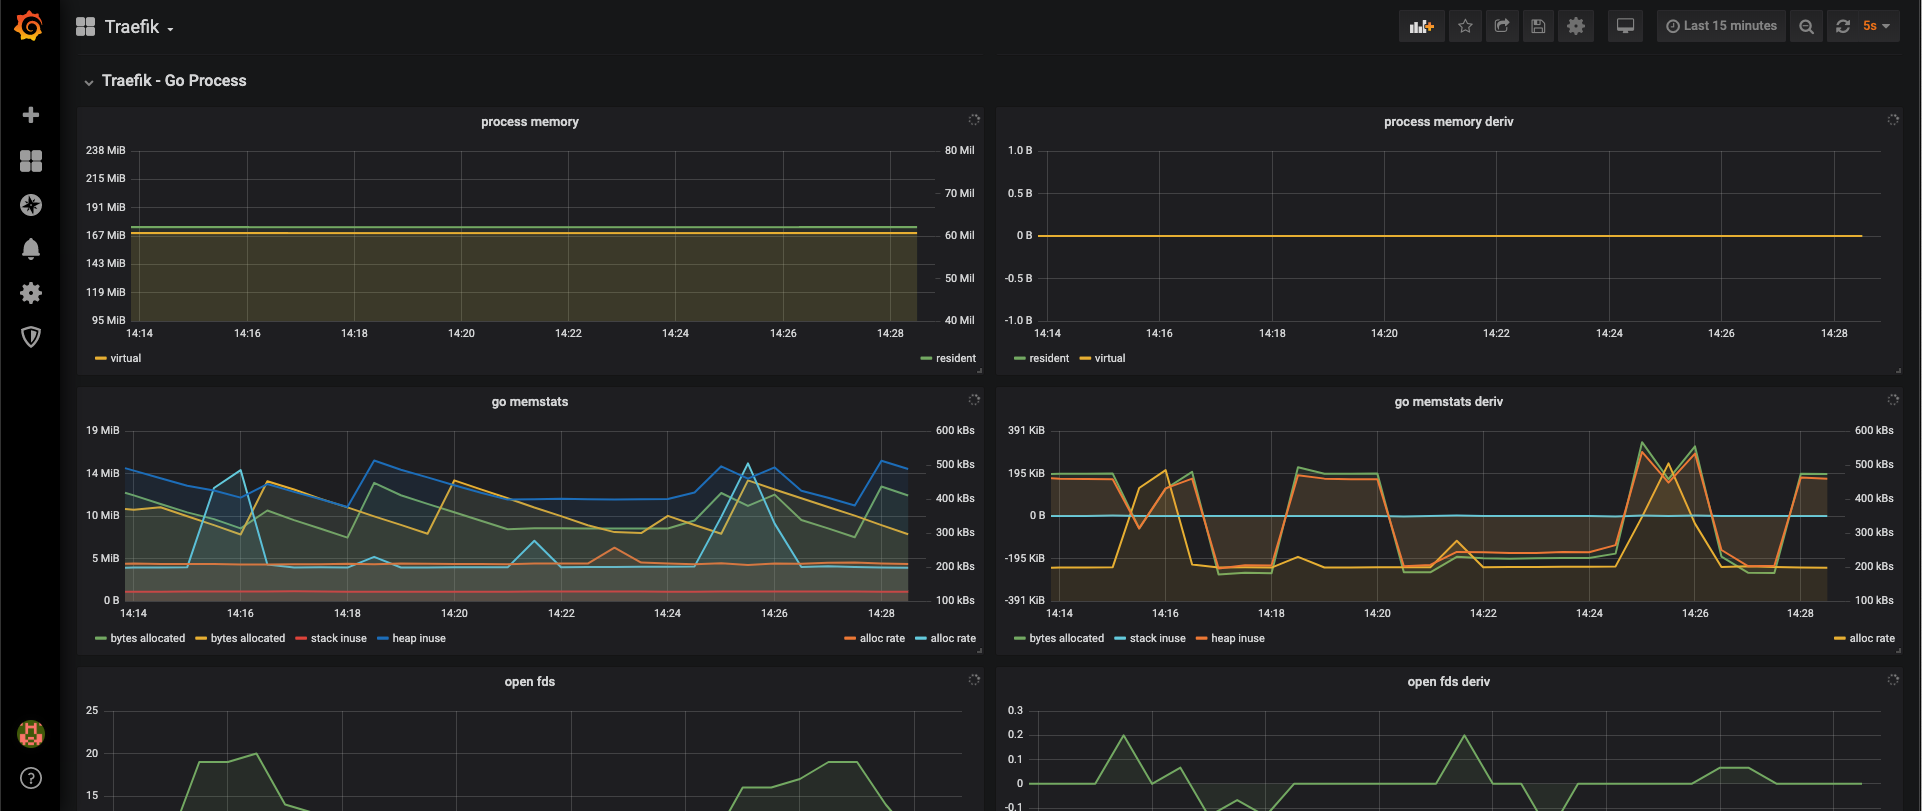Open the go memstats panel title menu
The width and height of the screenshot is (1922, 811).
click(x=530, y=402)
